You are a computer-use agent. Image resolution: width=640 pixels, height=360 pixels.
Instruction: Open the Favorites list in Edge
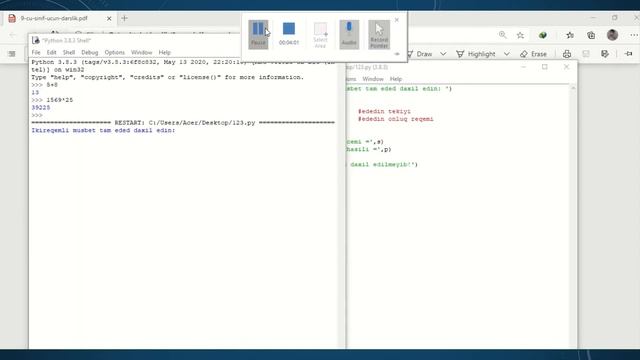(570, 36)
